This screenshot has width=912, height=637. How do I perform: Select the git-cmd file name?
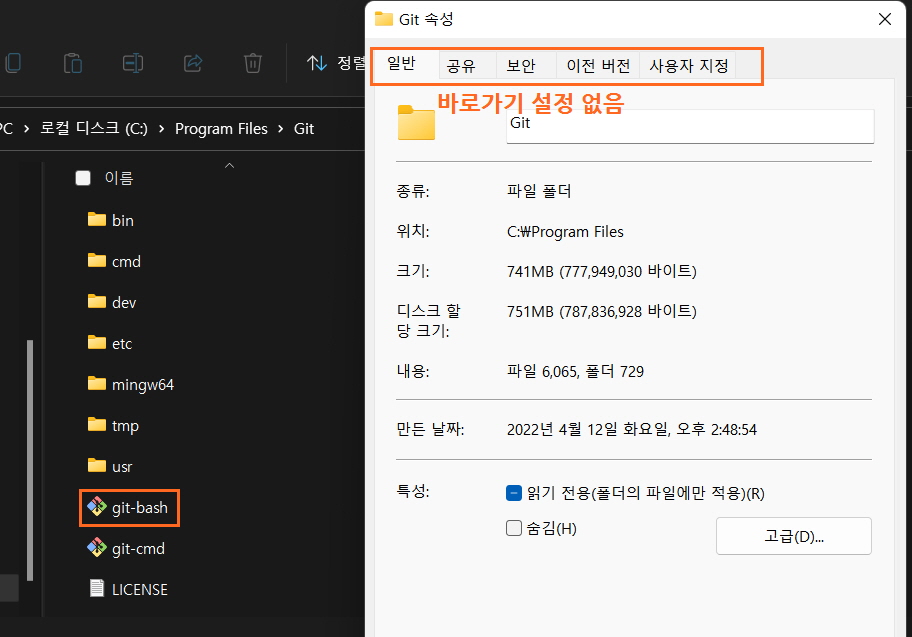[x=138, y=549]
